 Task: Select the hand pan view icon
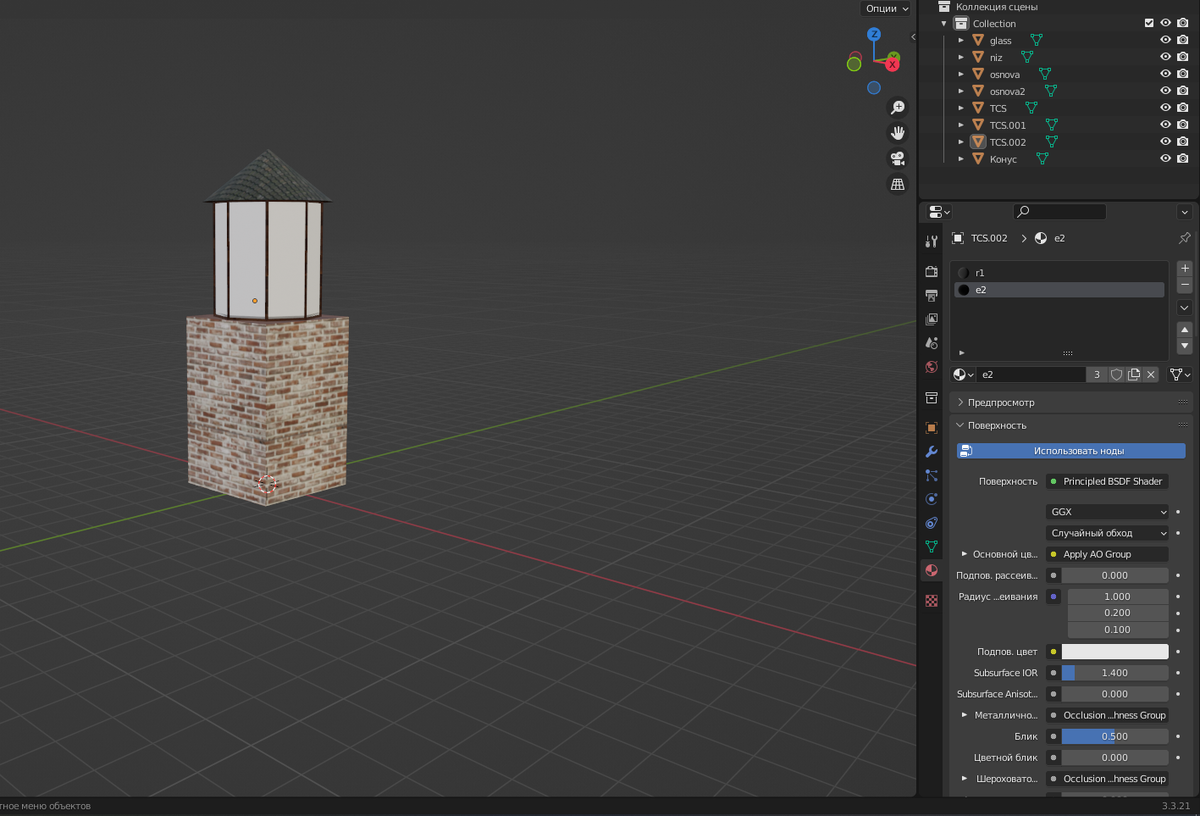897,133
